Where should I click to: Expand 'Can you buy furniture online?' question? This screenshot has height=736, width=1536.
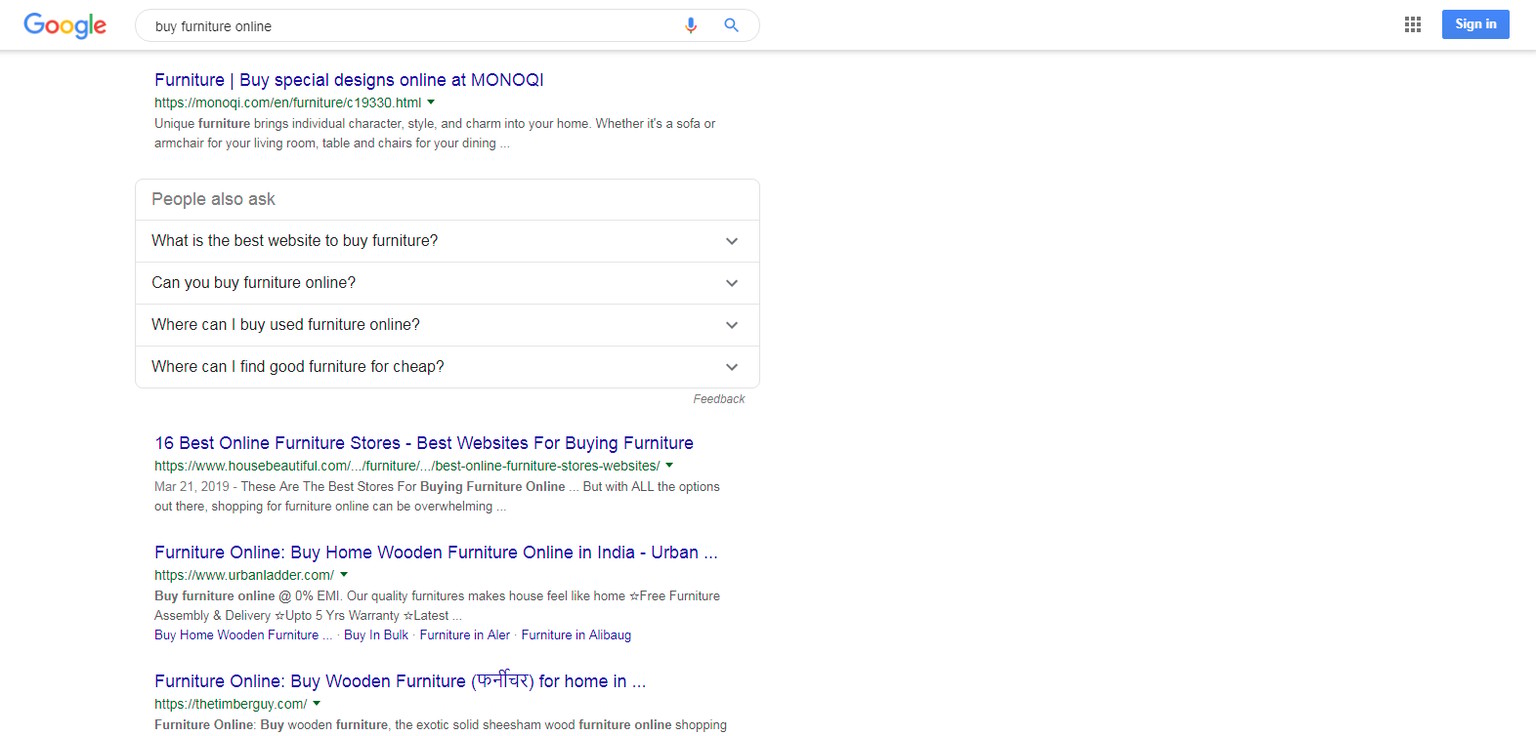[447, 283]
